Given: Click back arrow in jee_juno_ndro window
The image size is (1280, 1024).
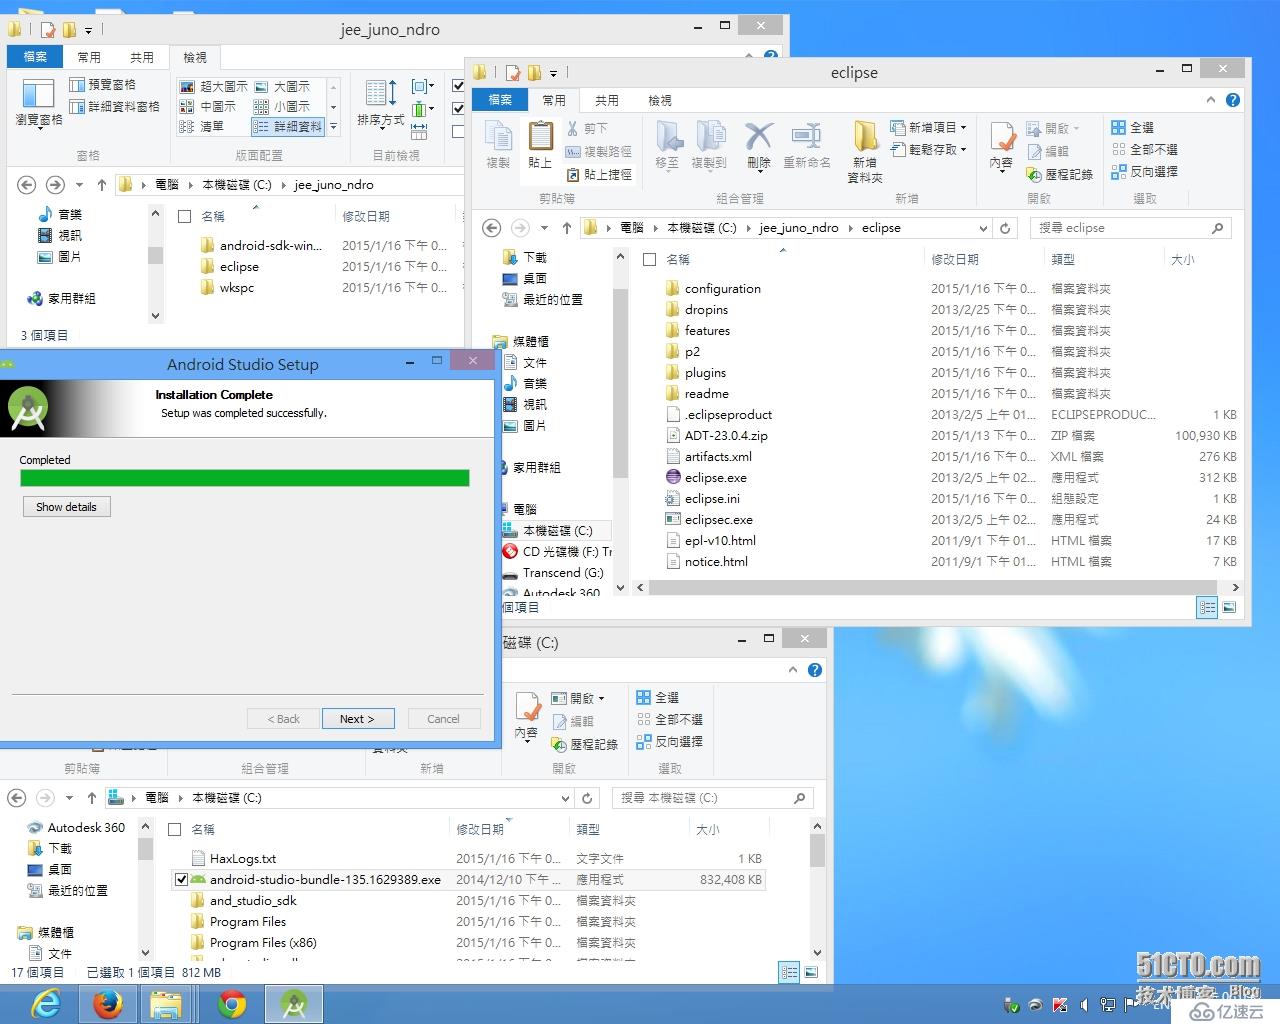Looking at the screenshot, I should pos(27,185).
